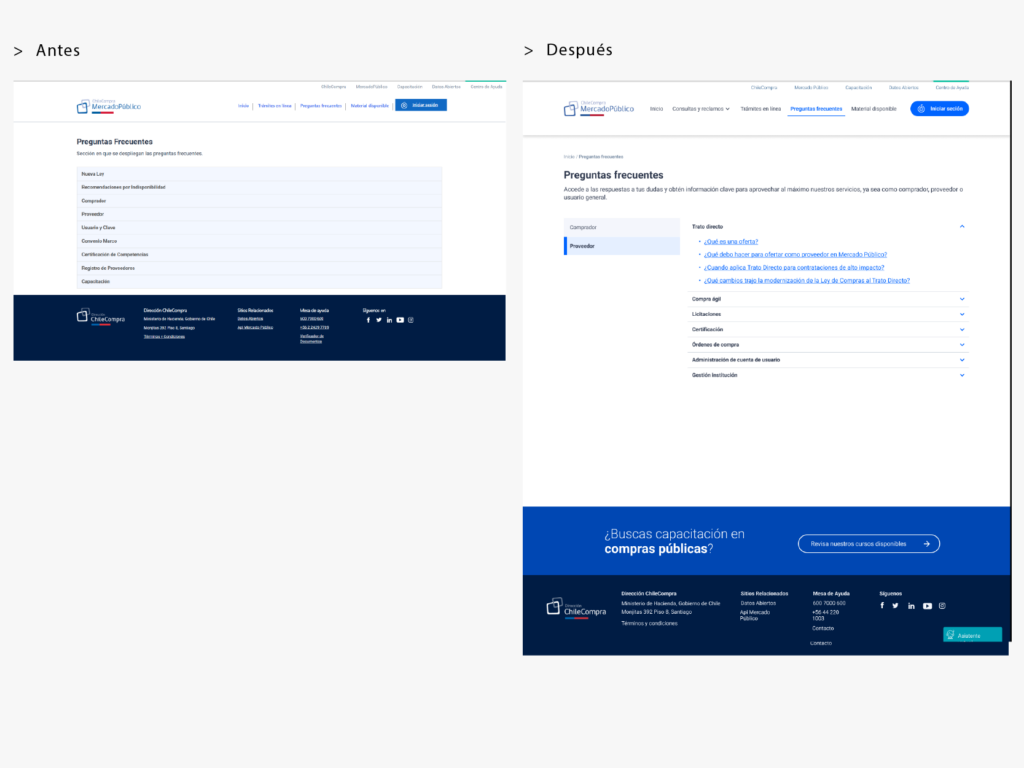Viewport: 1024px width, 768px height.
Task: Click Revisa nuestros cursos disponibles button
Action: [869, 544]
